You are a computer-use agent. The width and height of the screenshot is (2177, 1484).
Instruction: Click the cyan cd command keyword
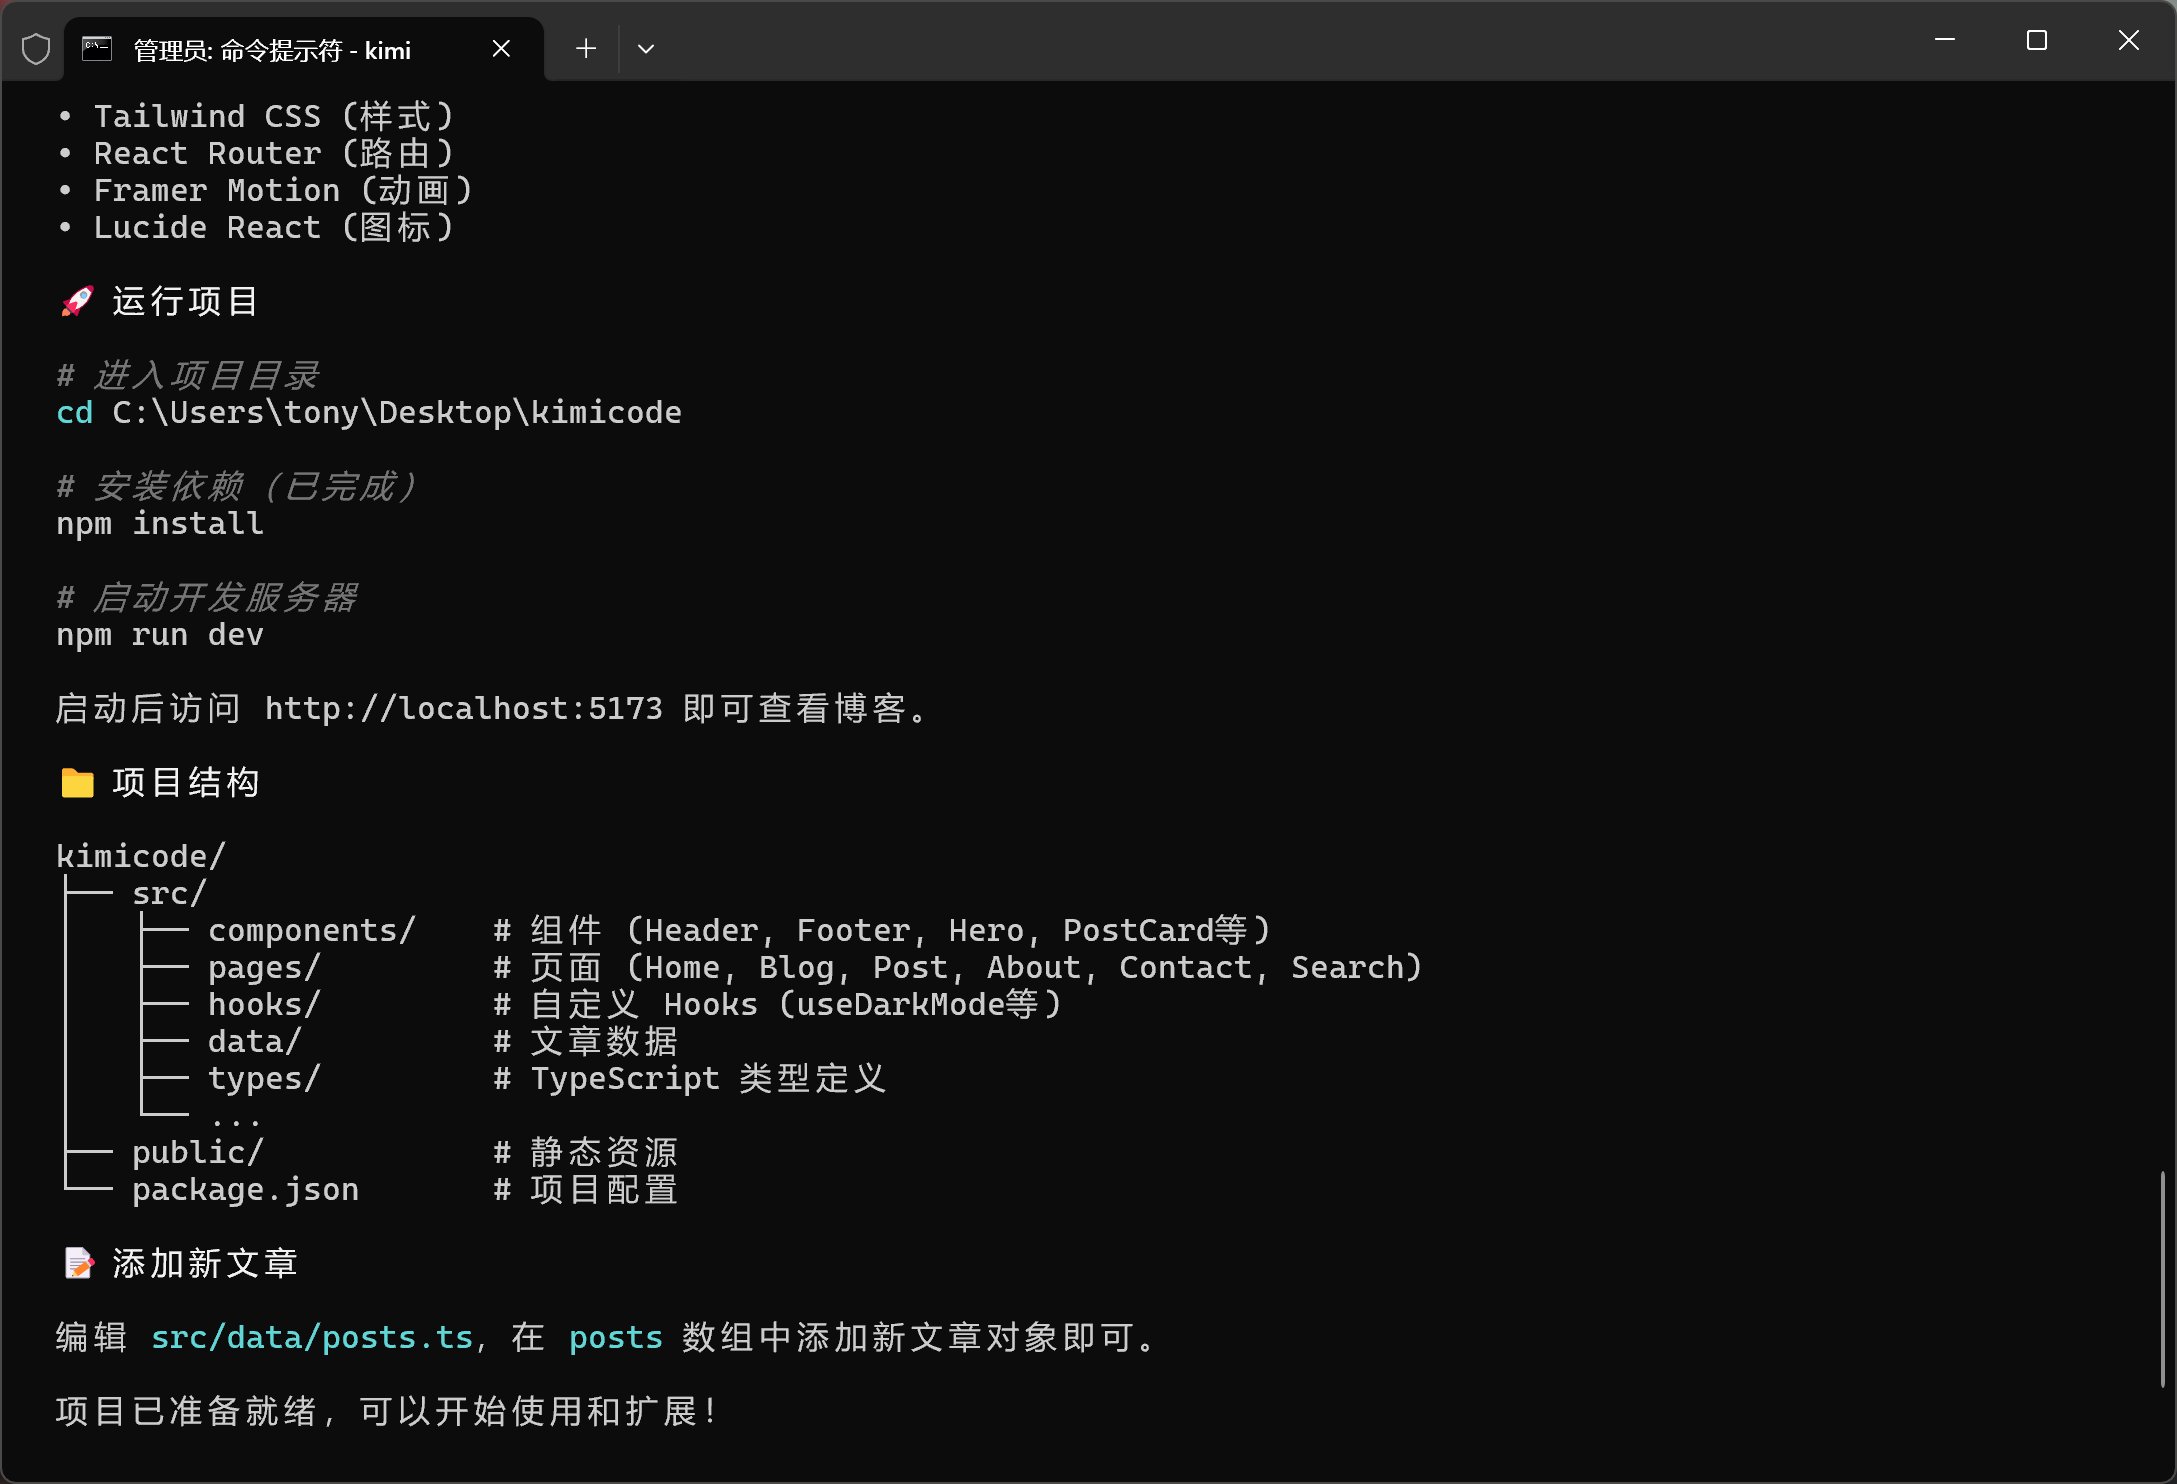(x=75, y=413)
